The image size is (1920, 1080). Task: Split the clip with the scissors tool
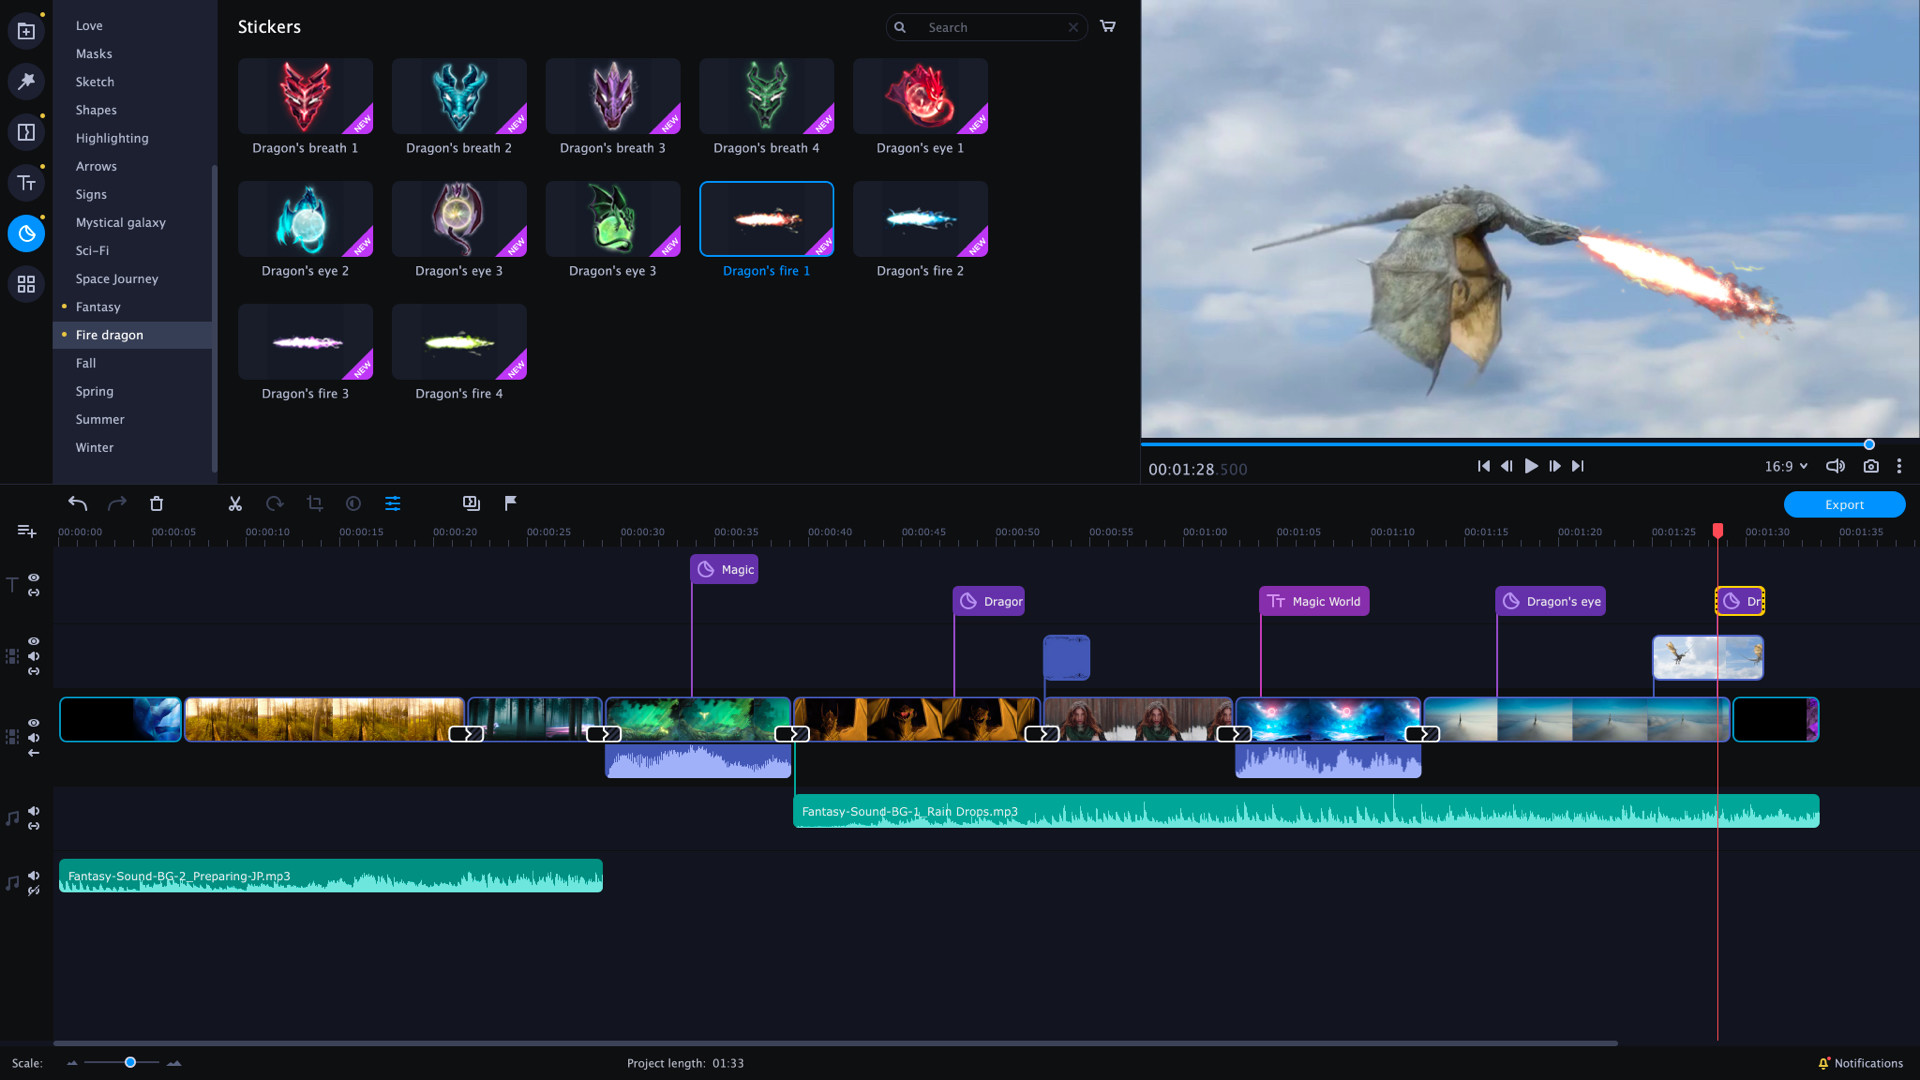tap(234, 503)
